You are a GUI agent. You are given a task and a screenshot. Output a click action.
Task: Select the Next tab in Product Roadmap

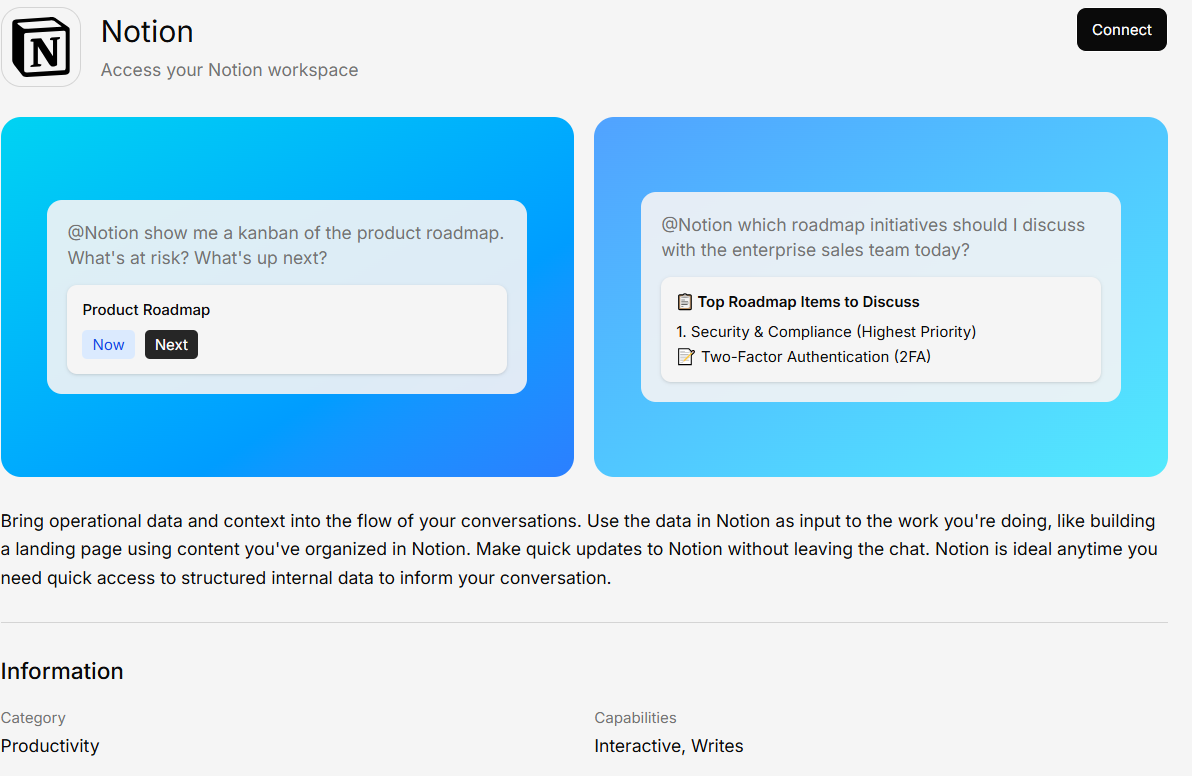(171, 345)
